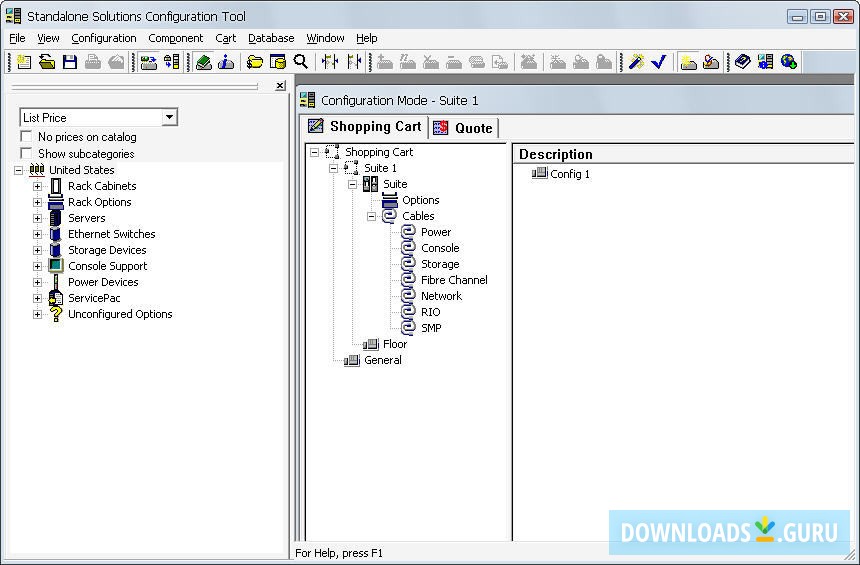Screen dimensions: 860x565
Task: Expand the Storage Devices category
Action: click(x=38, y=250)
